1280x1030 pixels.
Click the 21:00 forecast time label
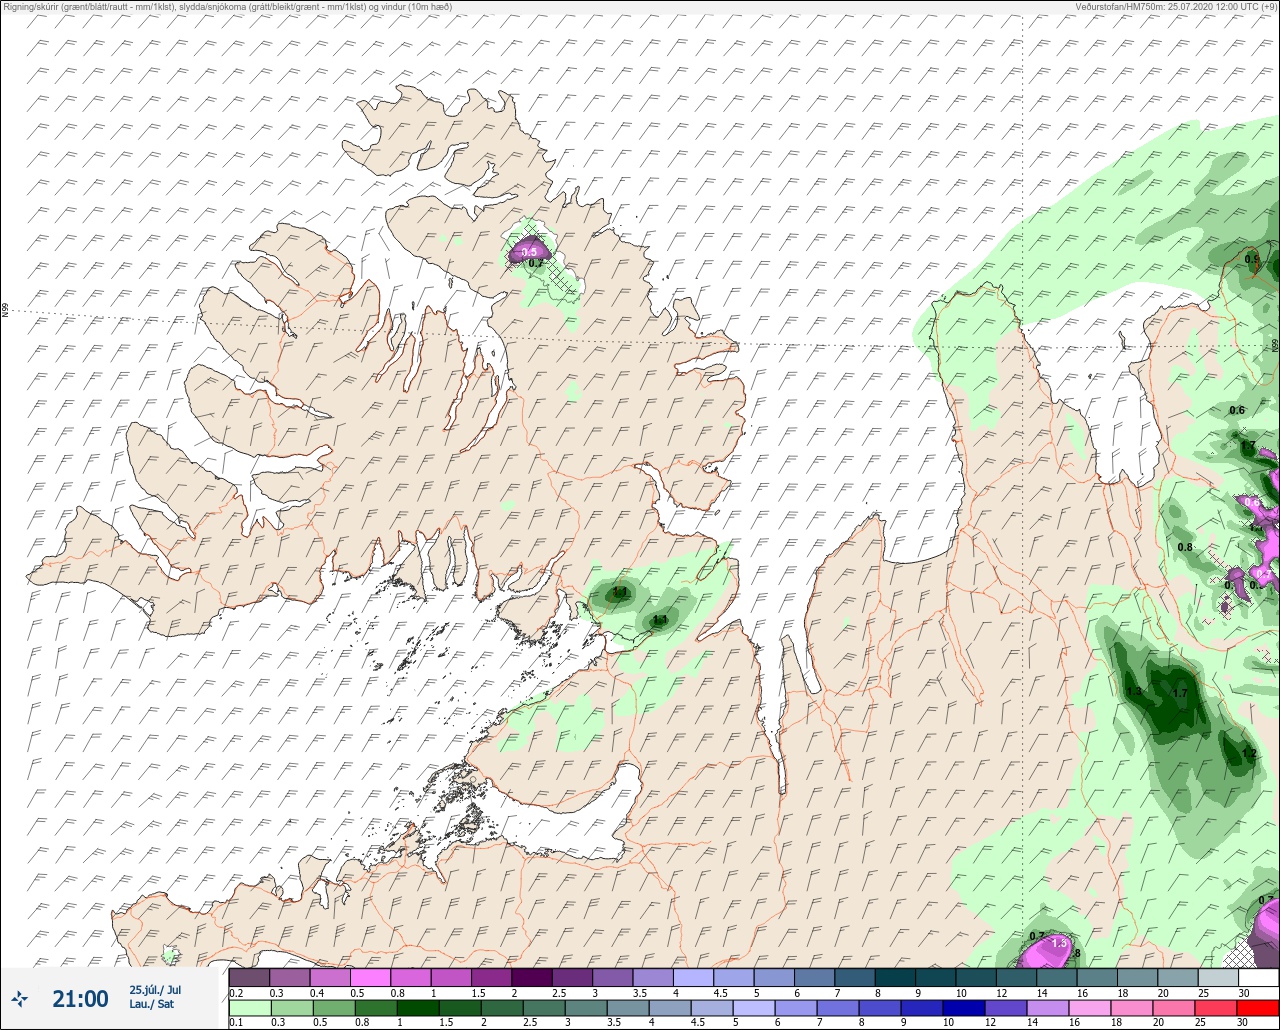pyautogui.click(x=80, y=998)
